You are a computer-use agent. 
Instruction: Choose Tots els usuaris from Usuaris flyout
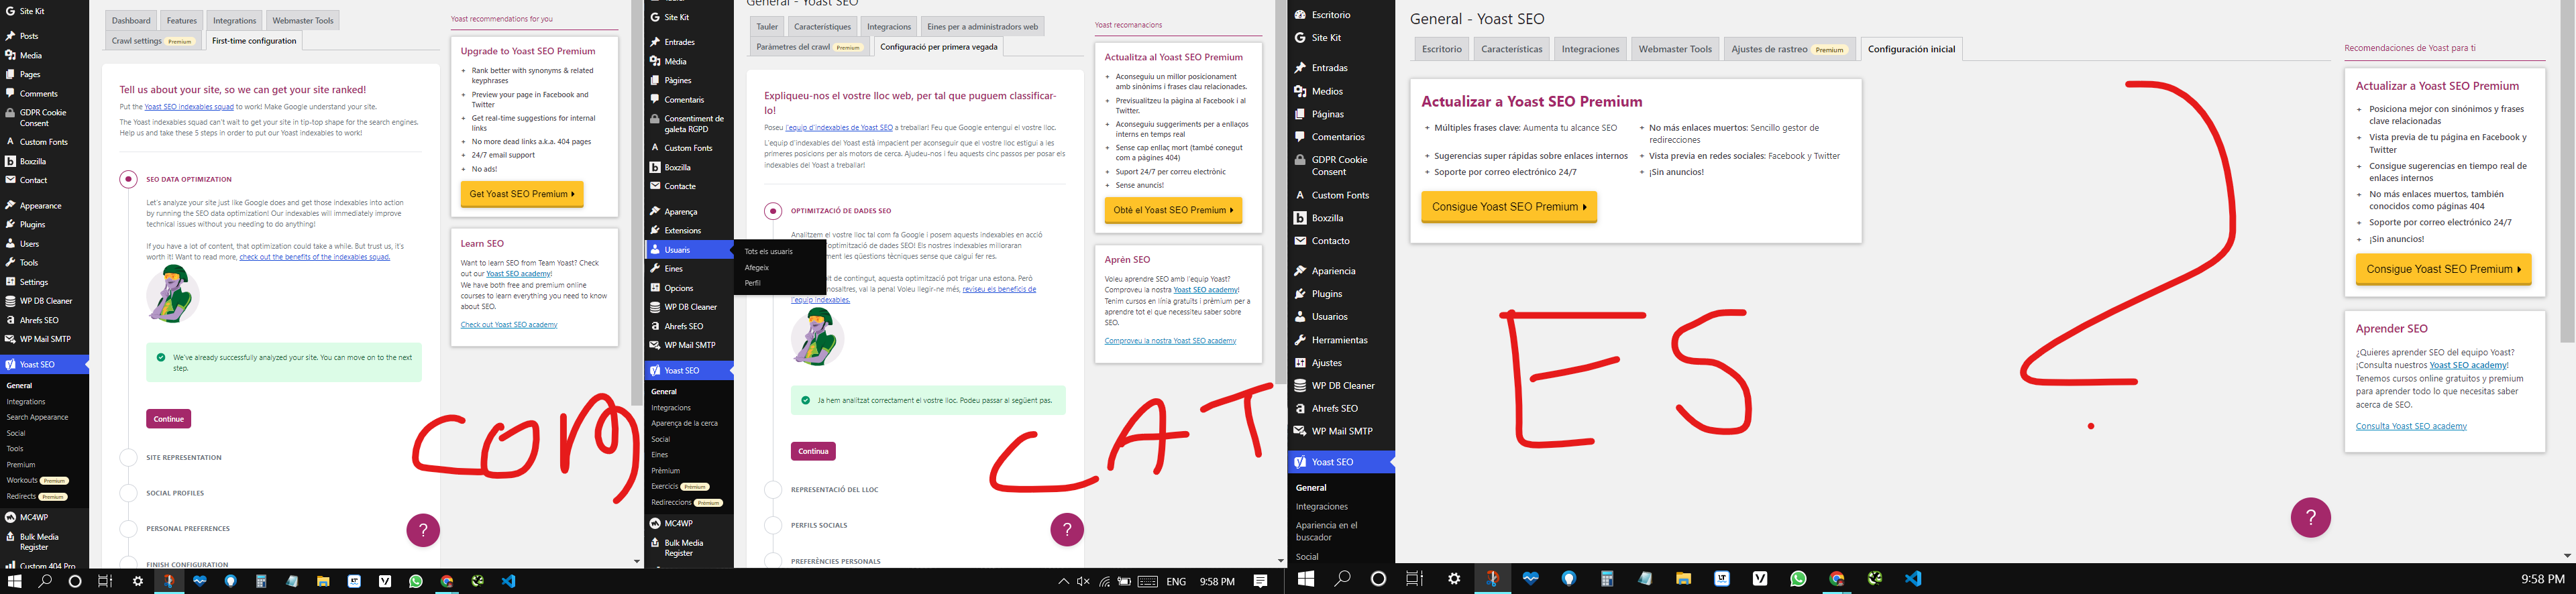[x=769, y=252]
